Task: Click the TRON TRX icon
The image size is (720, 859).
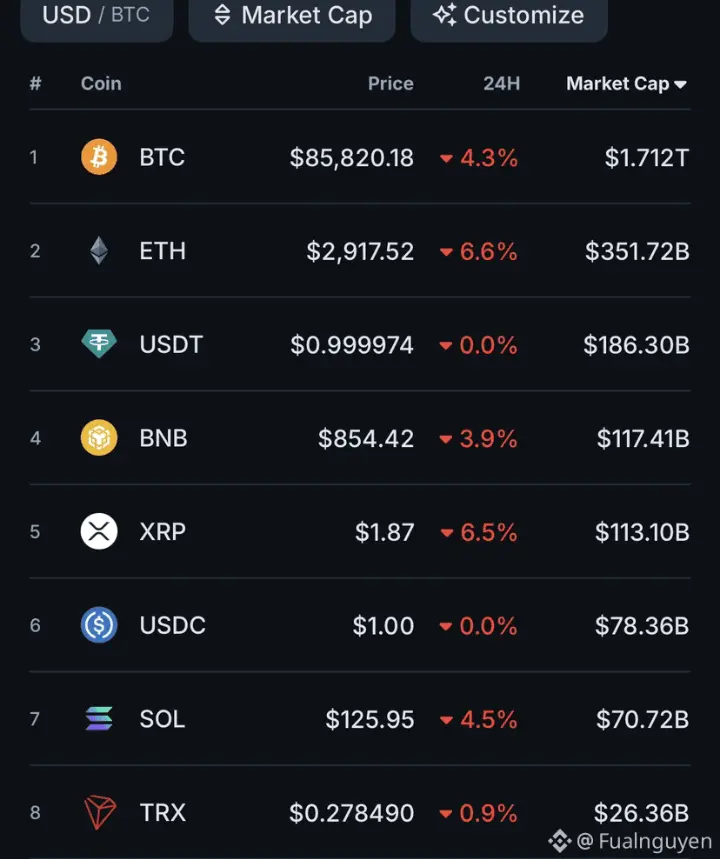Action: click(100, 812)
